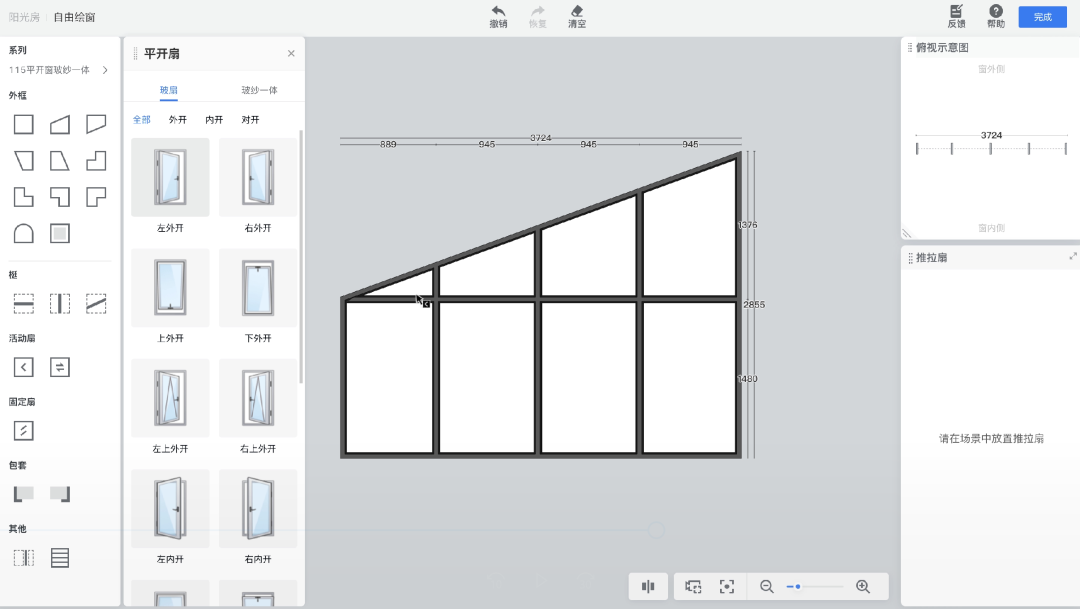Switch to the 玻扇 tab
Image resolution: width=1080 pixels, height=609 pixels.
pyautogui.click(x=169, y=90)
